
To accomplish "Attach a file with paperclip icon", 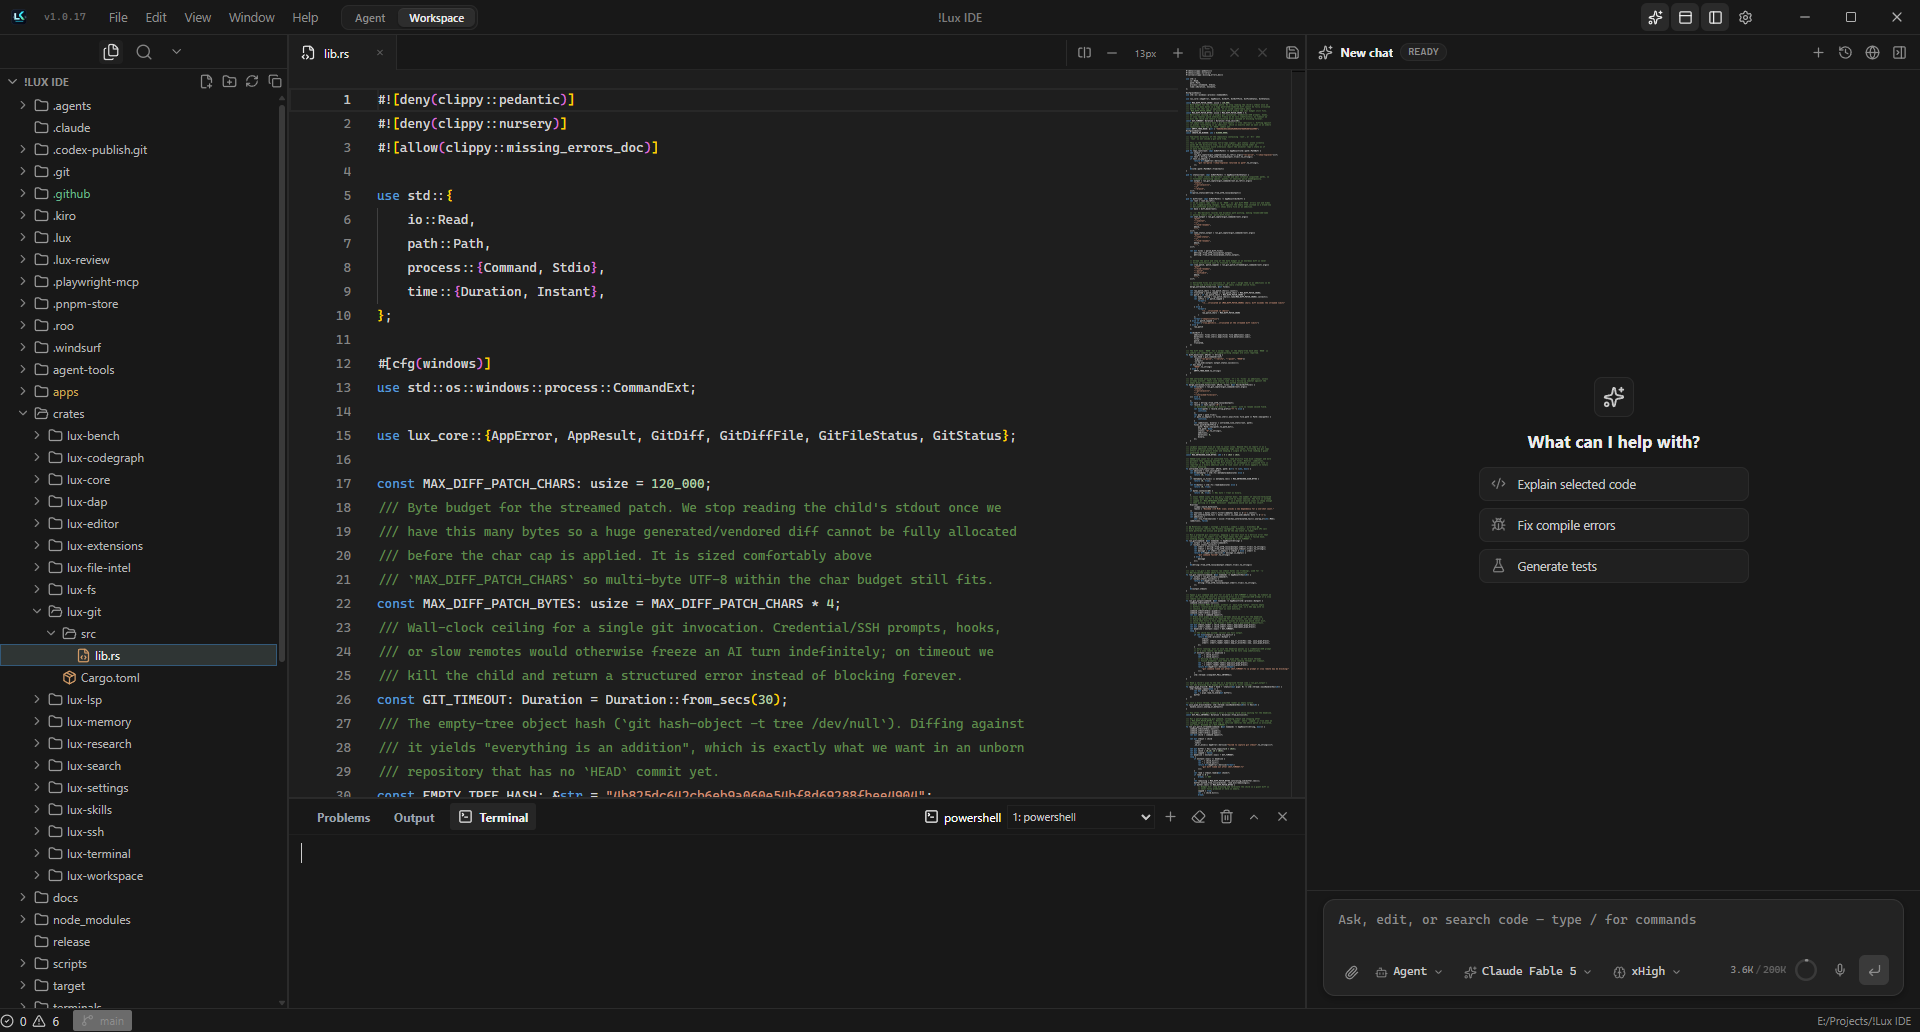I will coord(1351,972).
